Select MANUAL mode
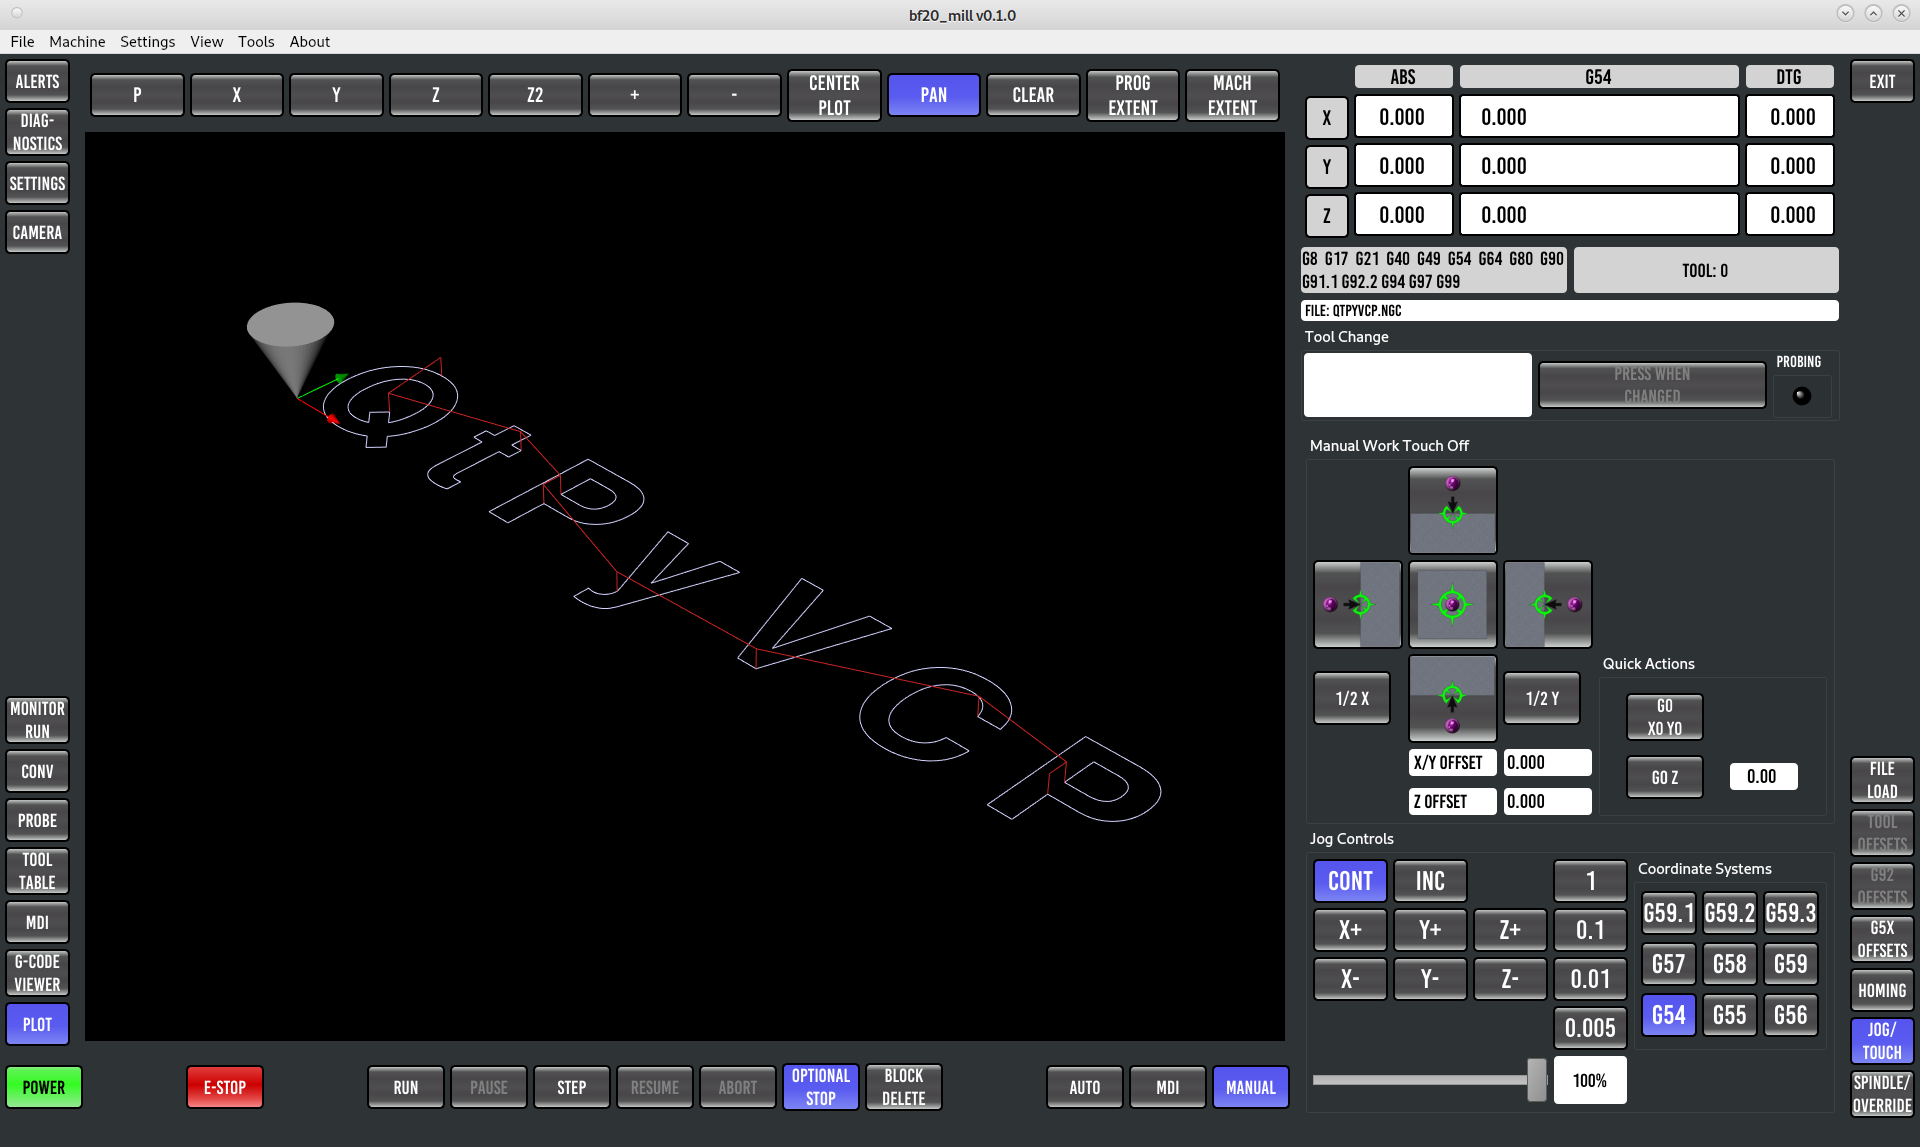The width and height of the screenshot is (1920, 1147). 1250,1087
